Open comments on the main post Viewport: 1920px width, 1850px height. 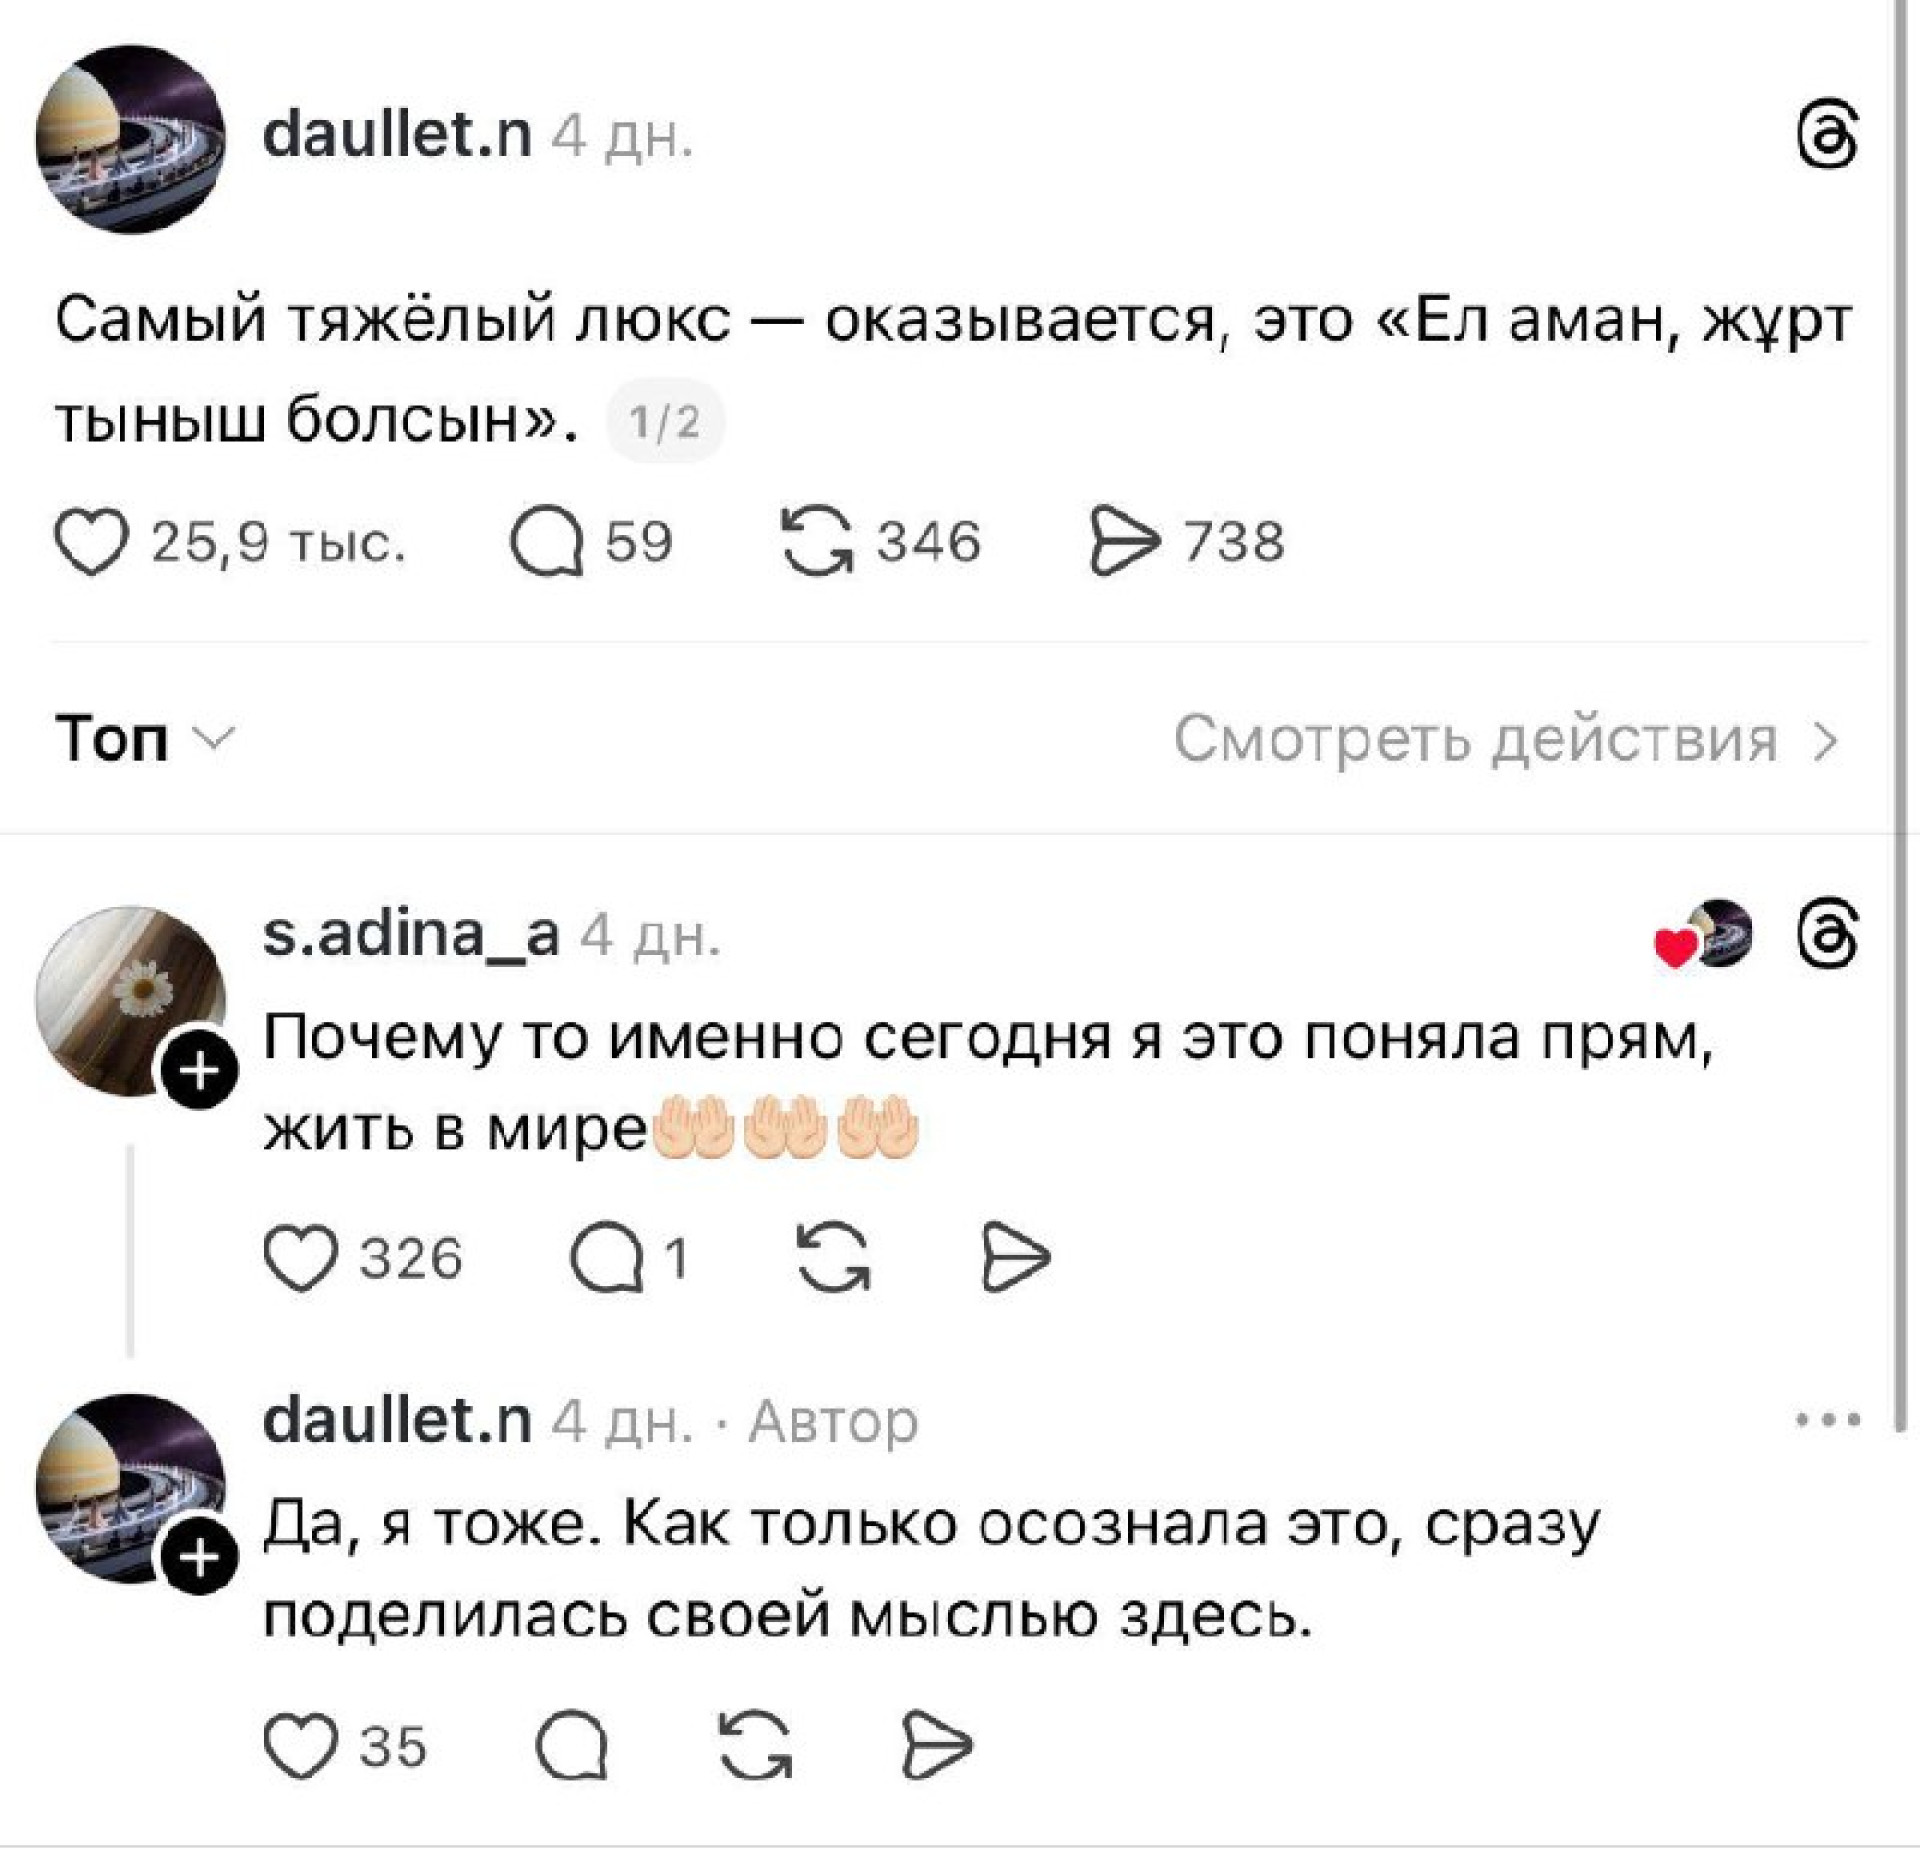click(546, 544)
